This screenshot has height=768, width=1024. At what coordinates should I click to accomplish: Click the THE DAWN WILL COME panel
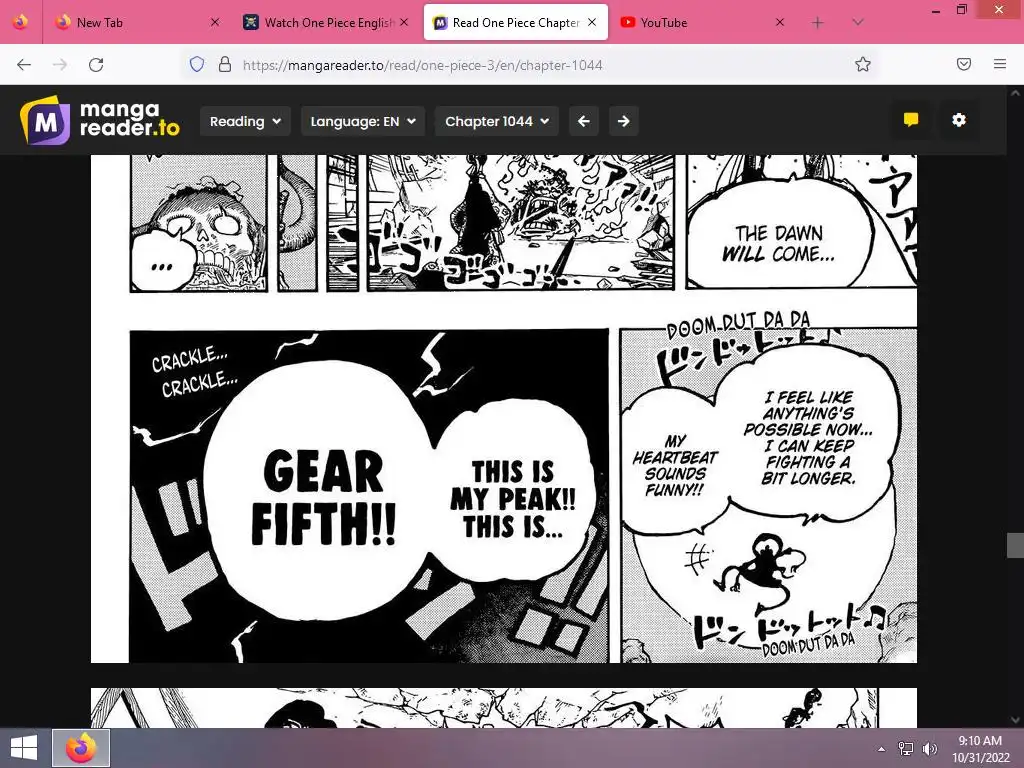point(801,222)
